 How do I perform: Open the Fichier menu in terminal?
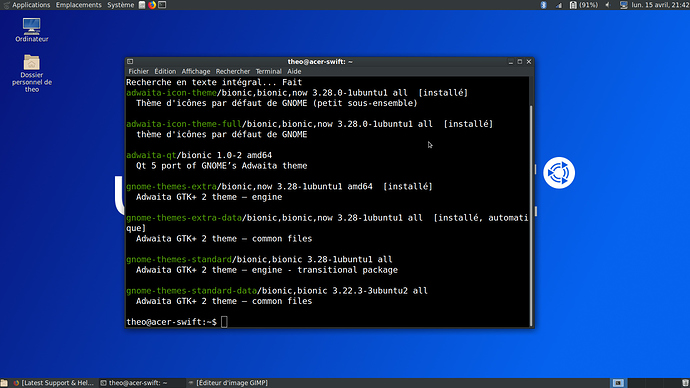[x=138, y=71]
